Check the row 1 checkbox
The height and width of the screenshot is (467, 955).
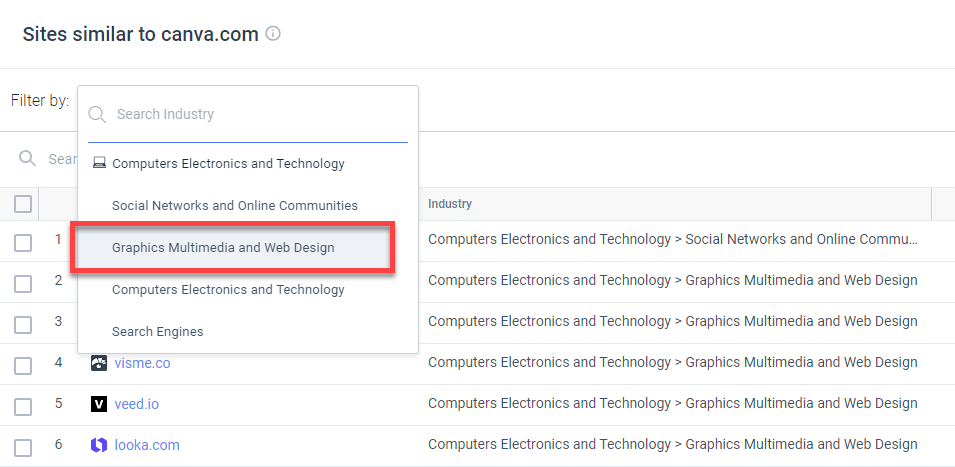tap(23, 243)
